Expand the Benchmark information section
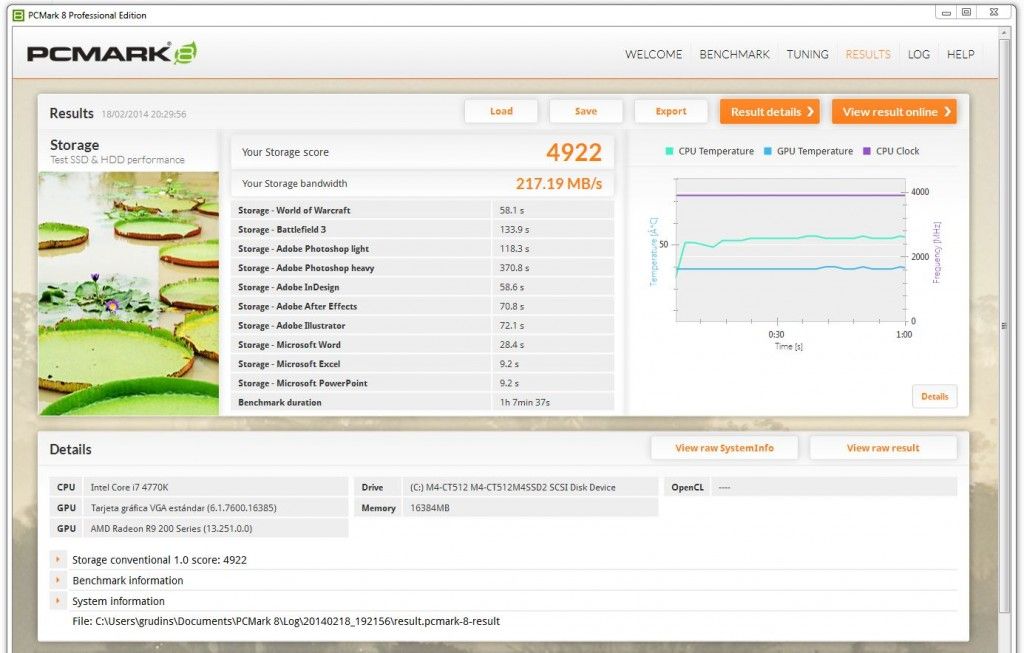This screenshot has height=653, width=1024. [57, 581]
